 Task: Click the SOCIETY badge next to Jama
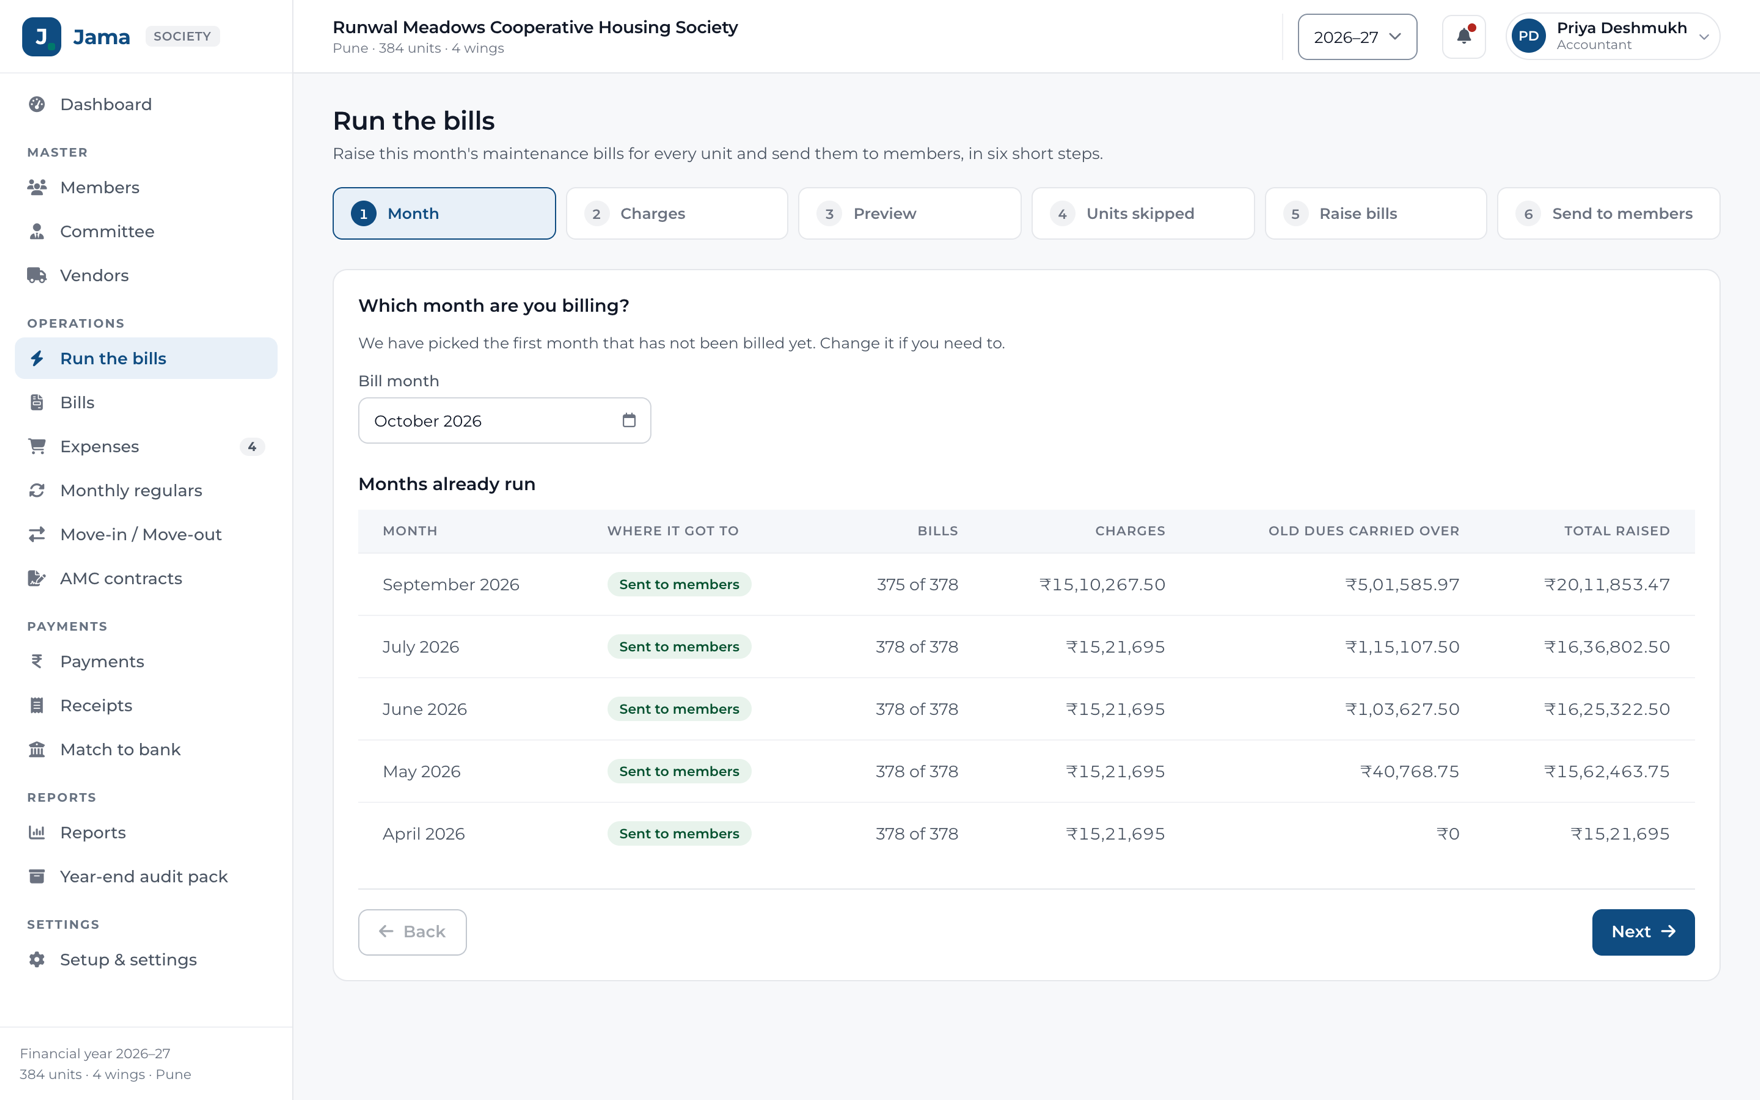pyautogui.click(x=182, y=36)
